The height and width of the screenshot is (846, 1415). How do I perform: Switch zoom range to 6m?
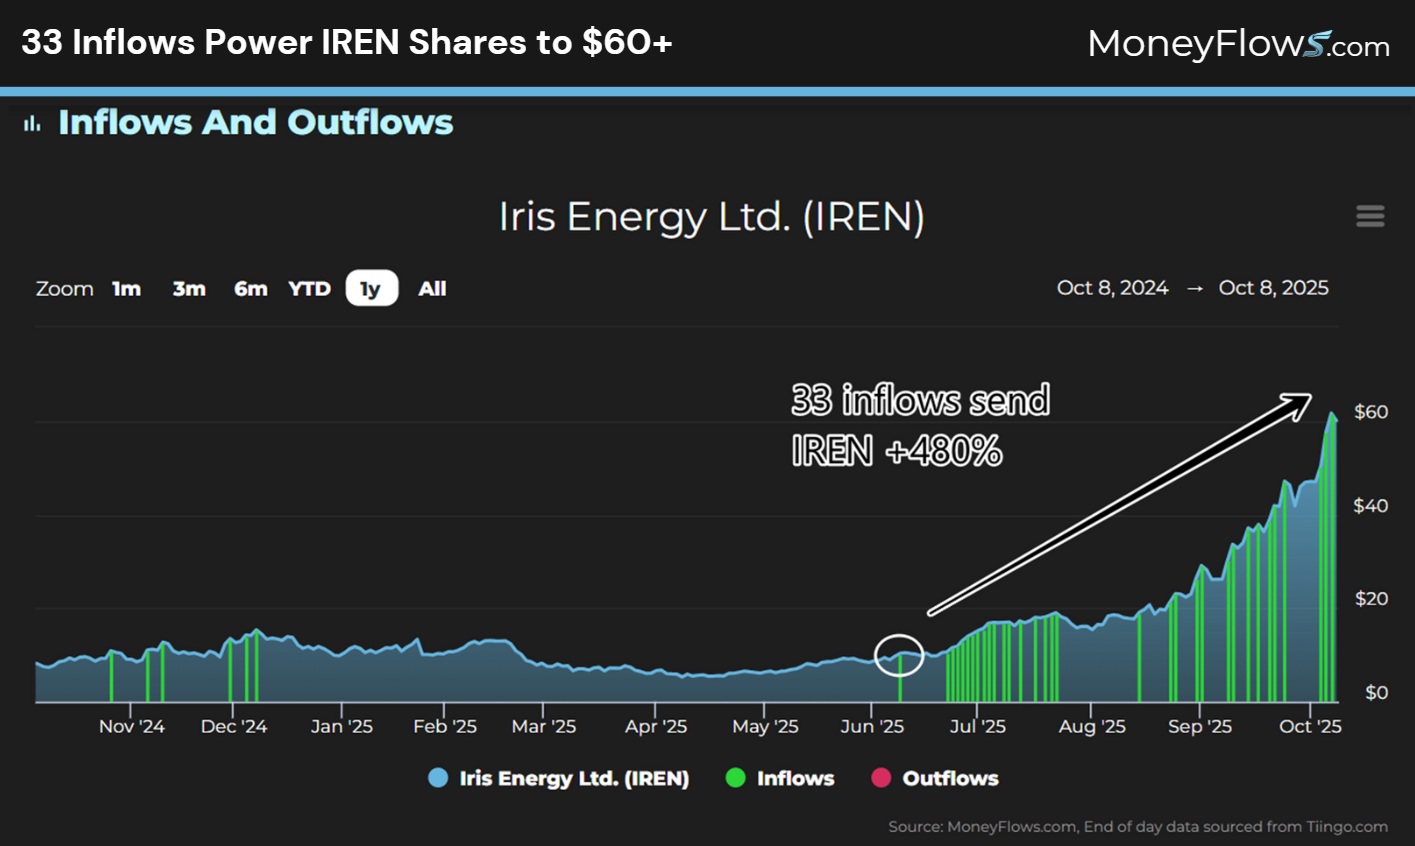coord(250,289)
